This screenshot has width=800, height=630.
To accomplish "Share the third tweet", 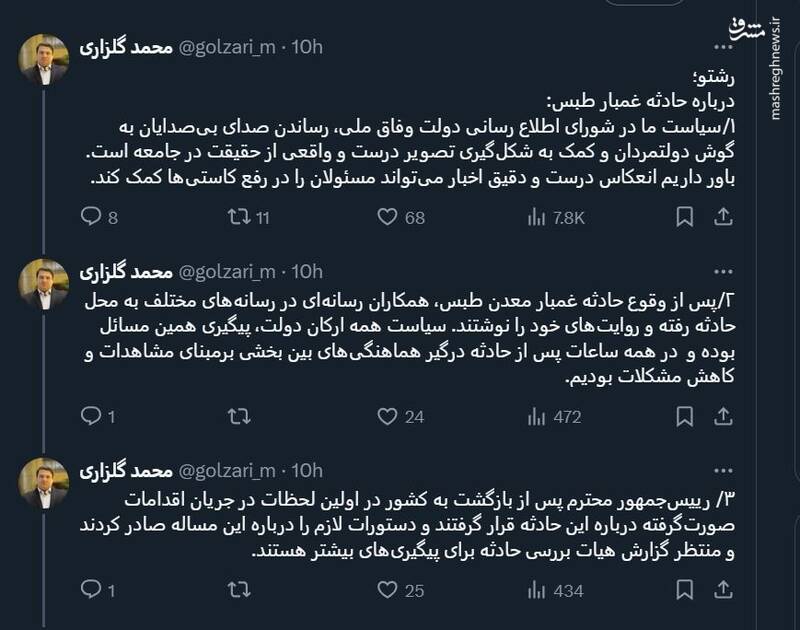I will [x=723, y=594].
